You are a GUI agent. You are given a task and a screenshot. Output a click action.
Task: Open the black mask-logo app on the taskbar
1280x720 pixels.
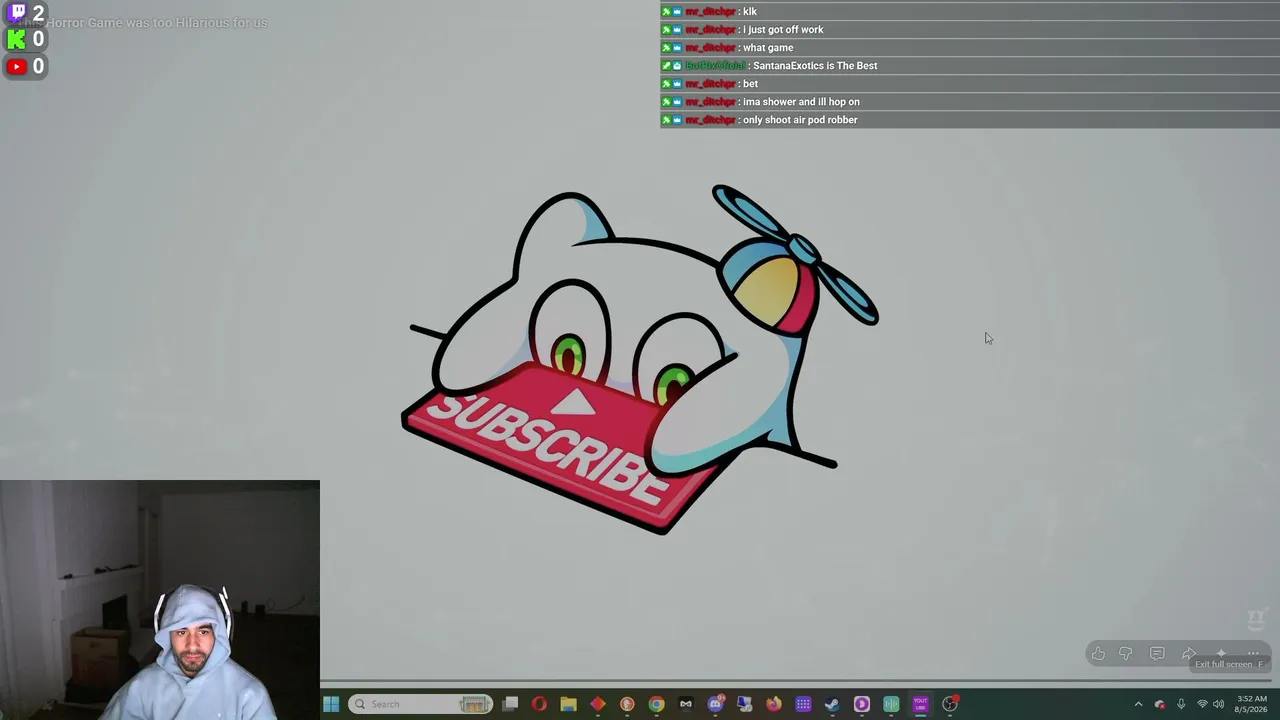point(686,704)
